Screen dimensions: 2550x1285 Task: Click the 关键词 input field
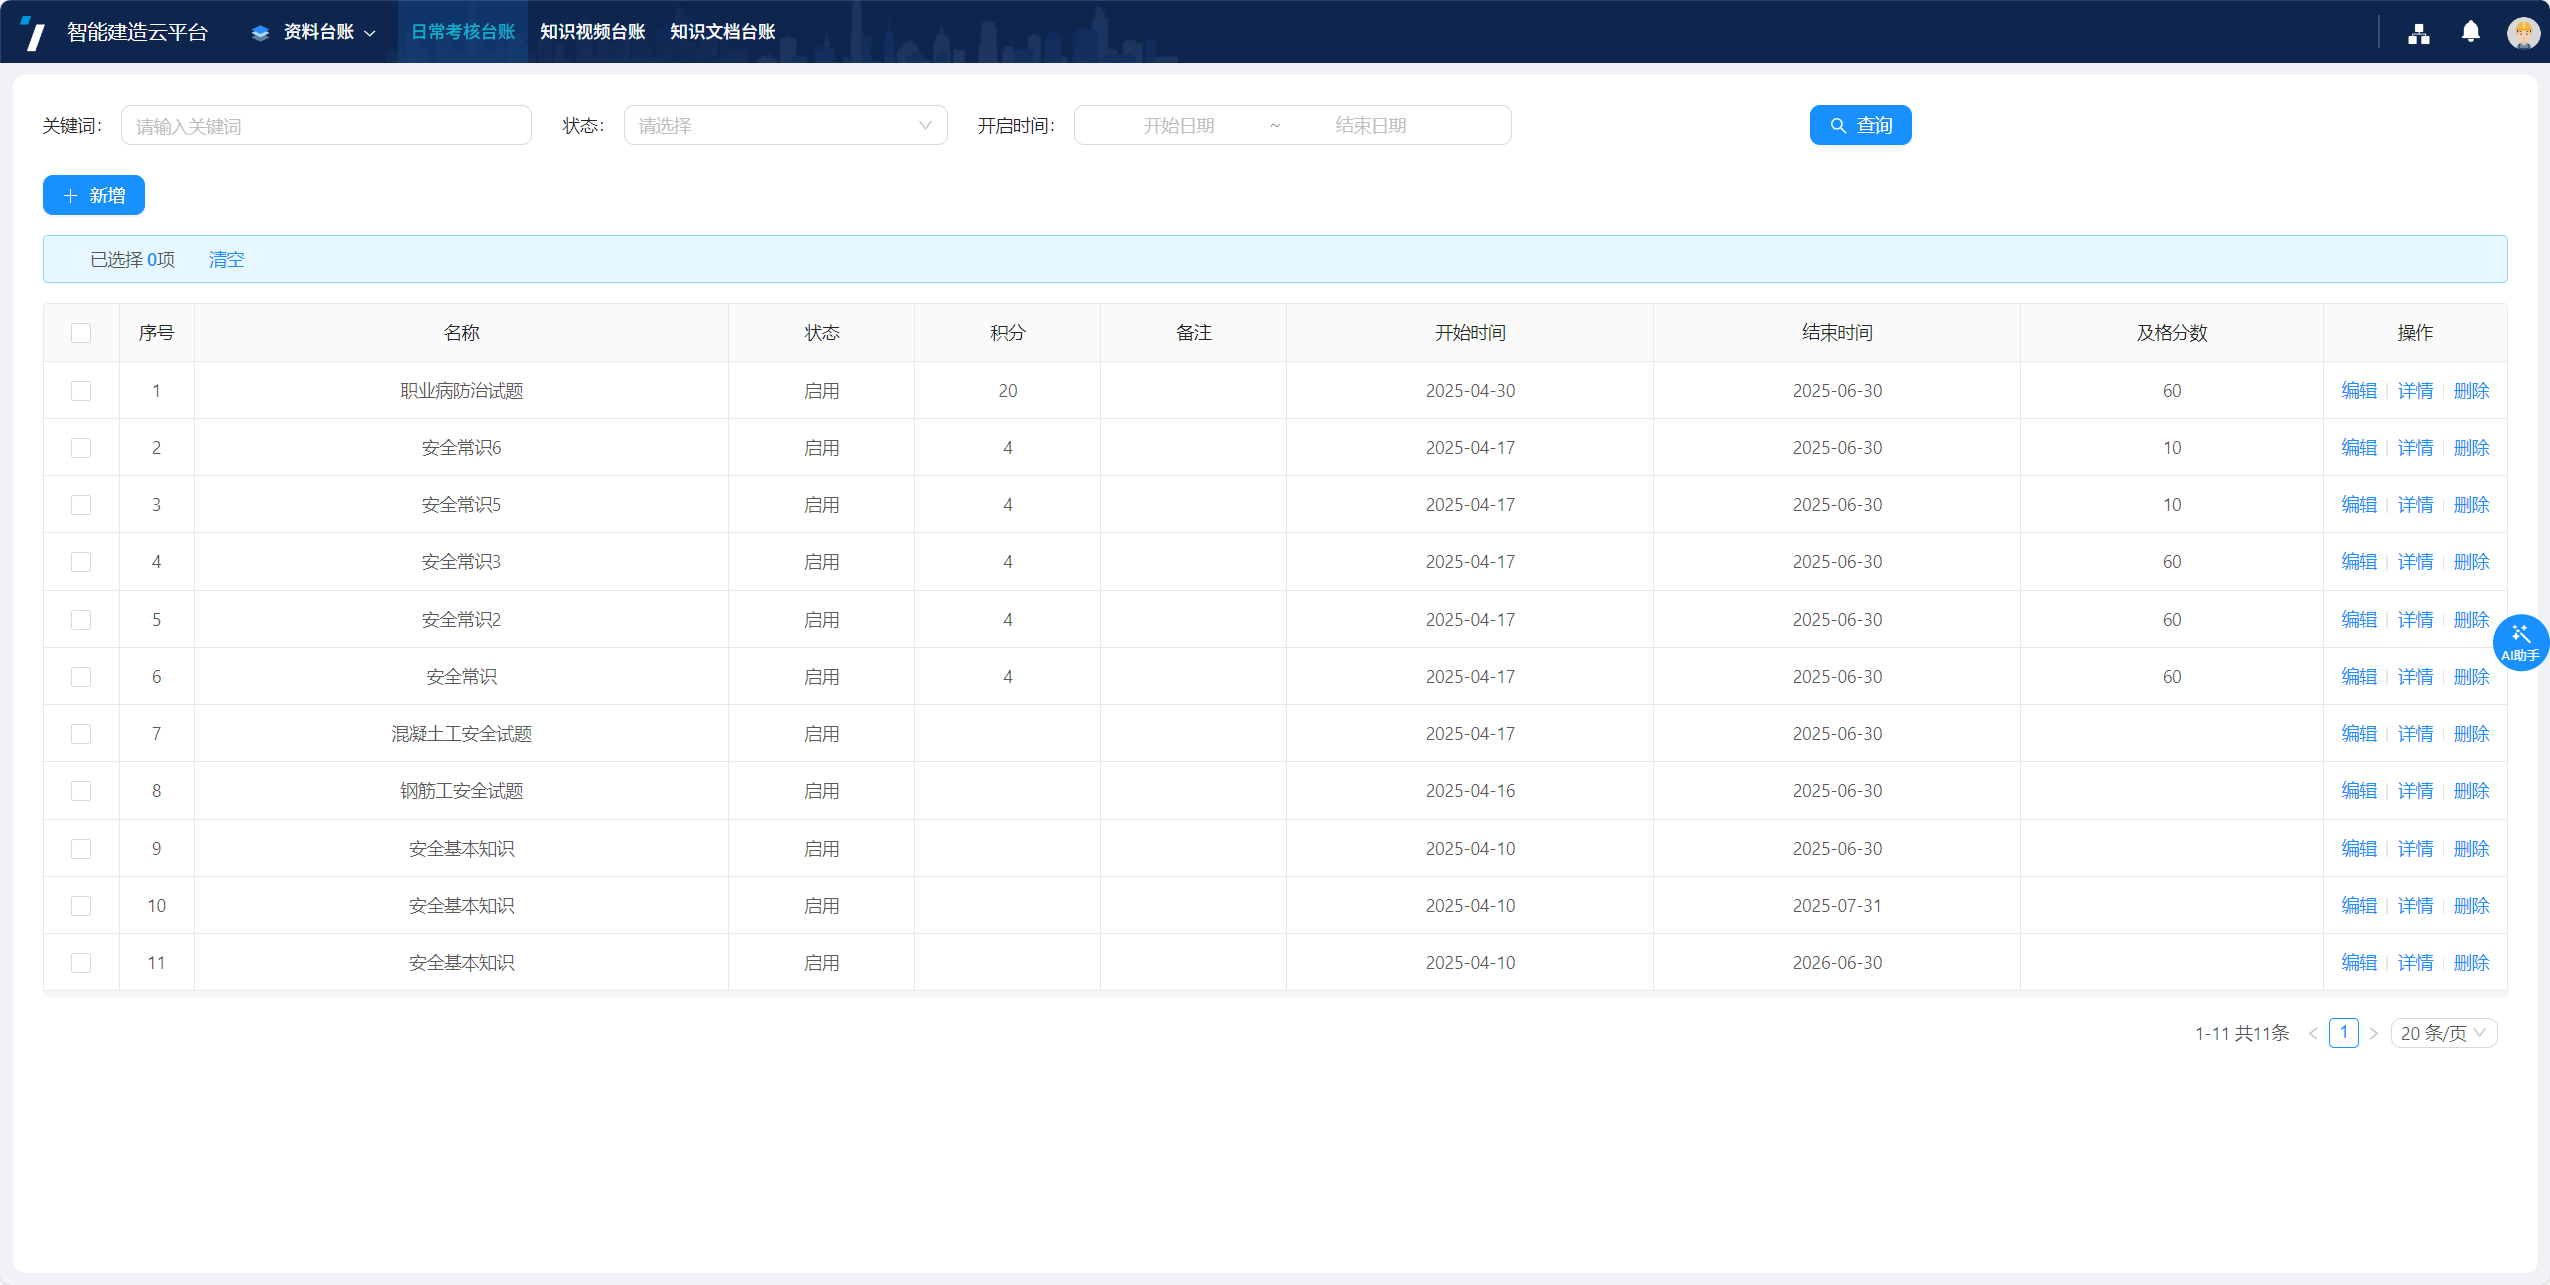coord(326,125)
